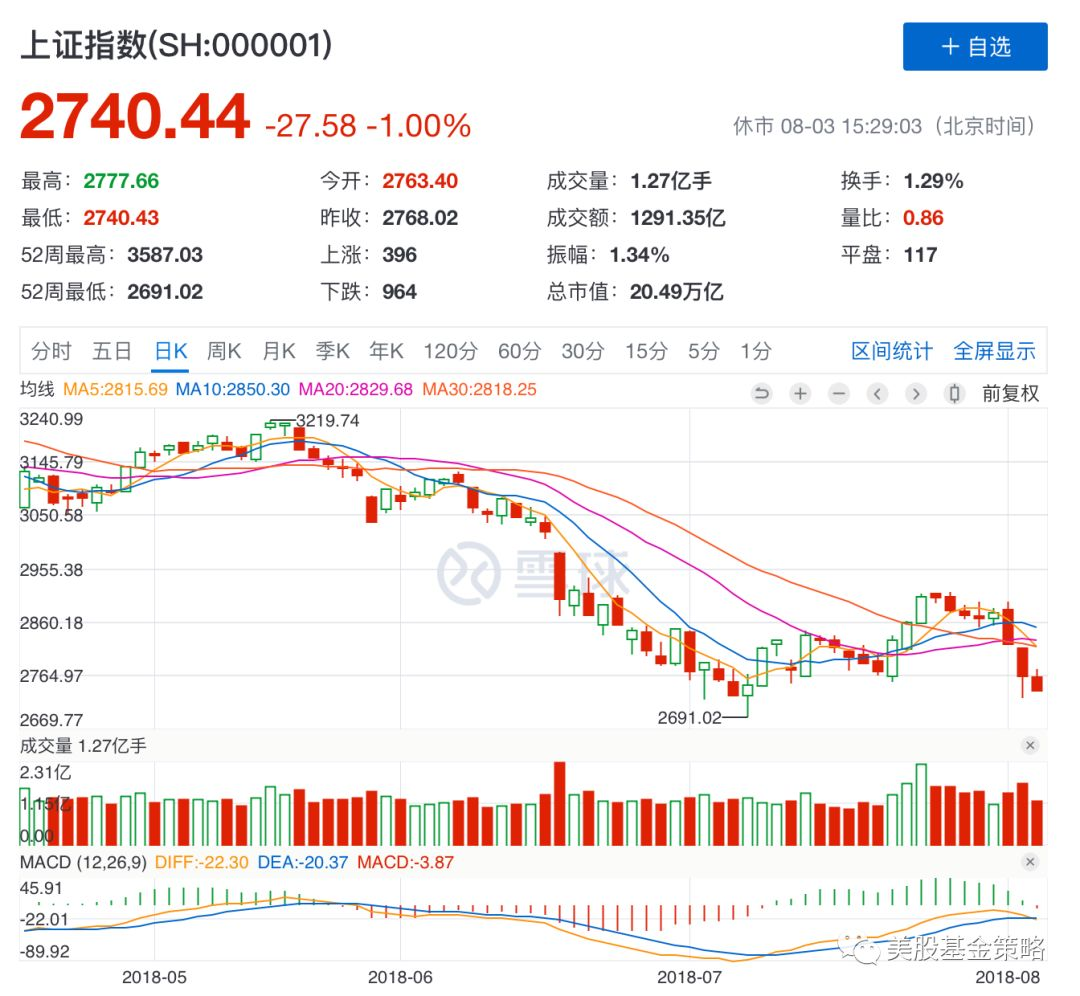This screenshot has height=996, width=1080.
Task: Click the 成交额 value 1291.35亿
Action: pos(678,218)
